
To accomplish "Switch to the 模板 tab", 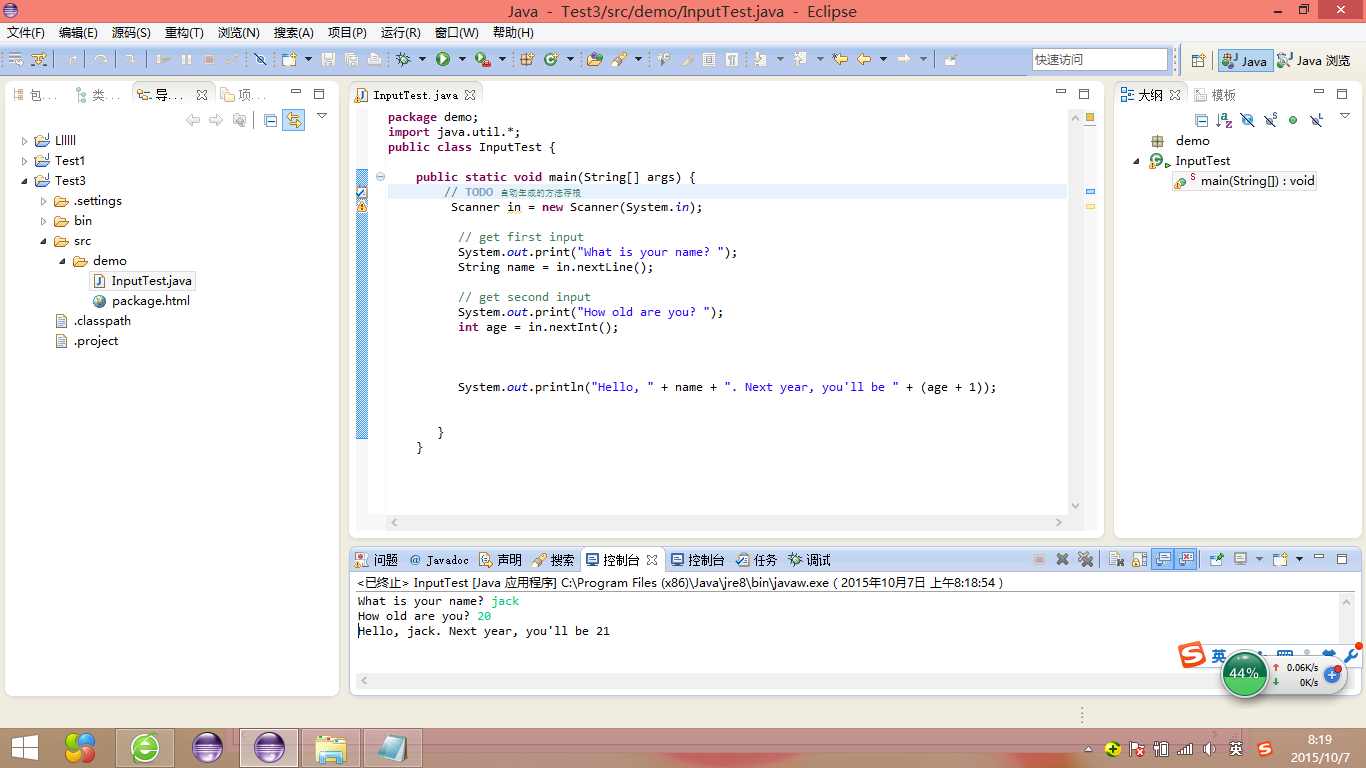I will coord(1215,95).
